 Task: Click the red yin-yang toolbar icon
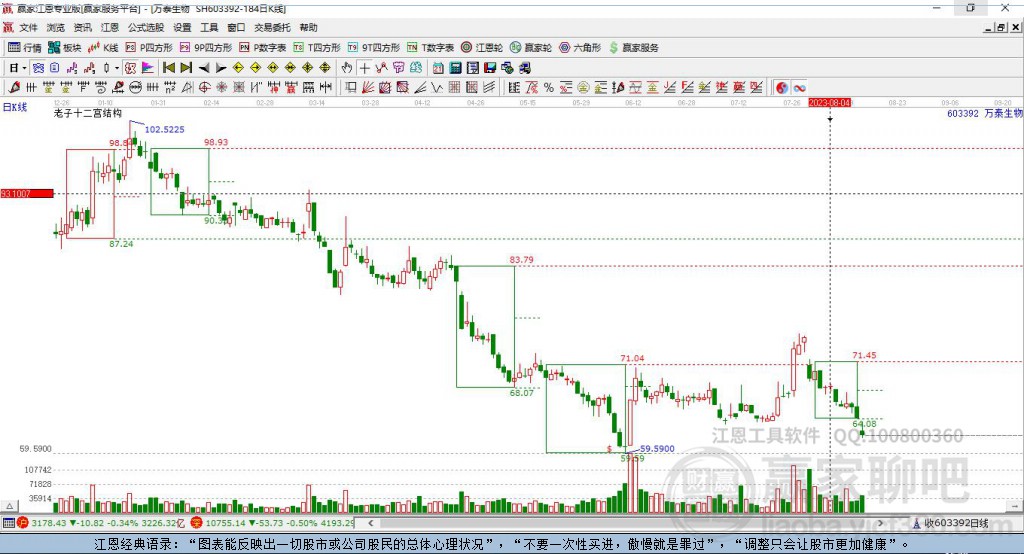[782, 88]
